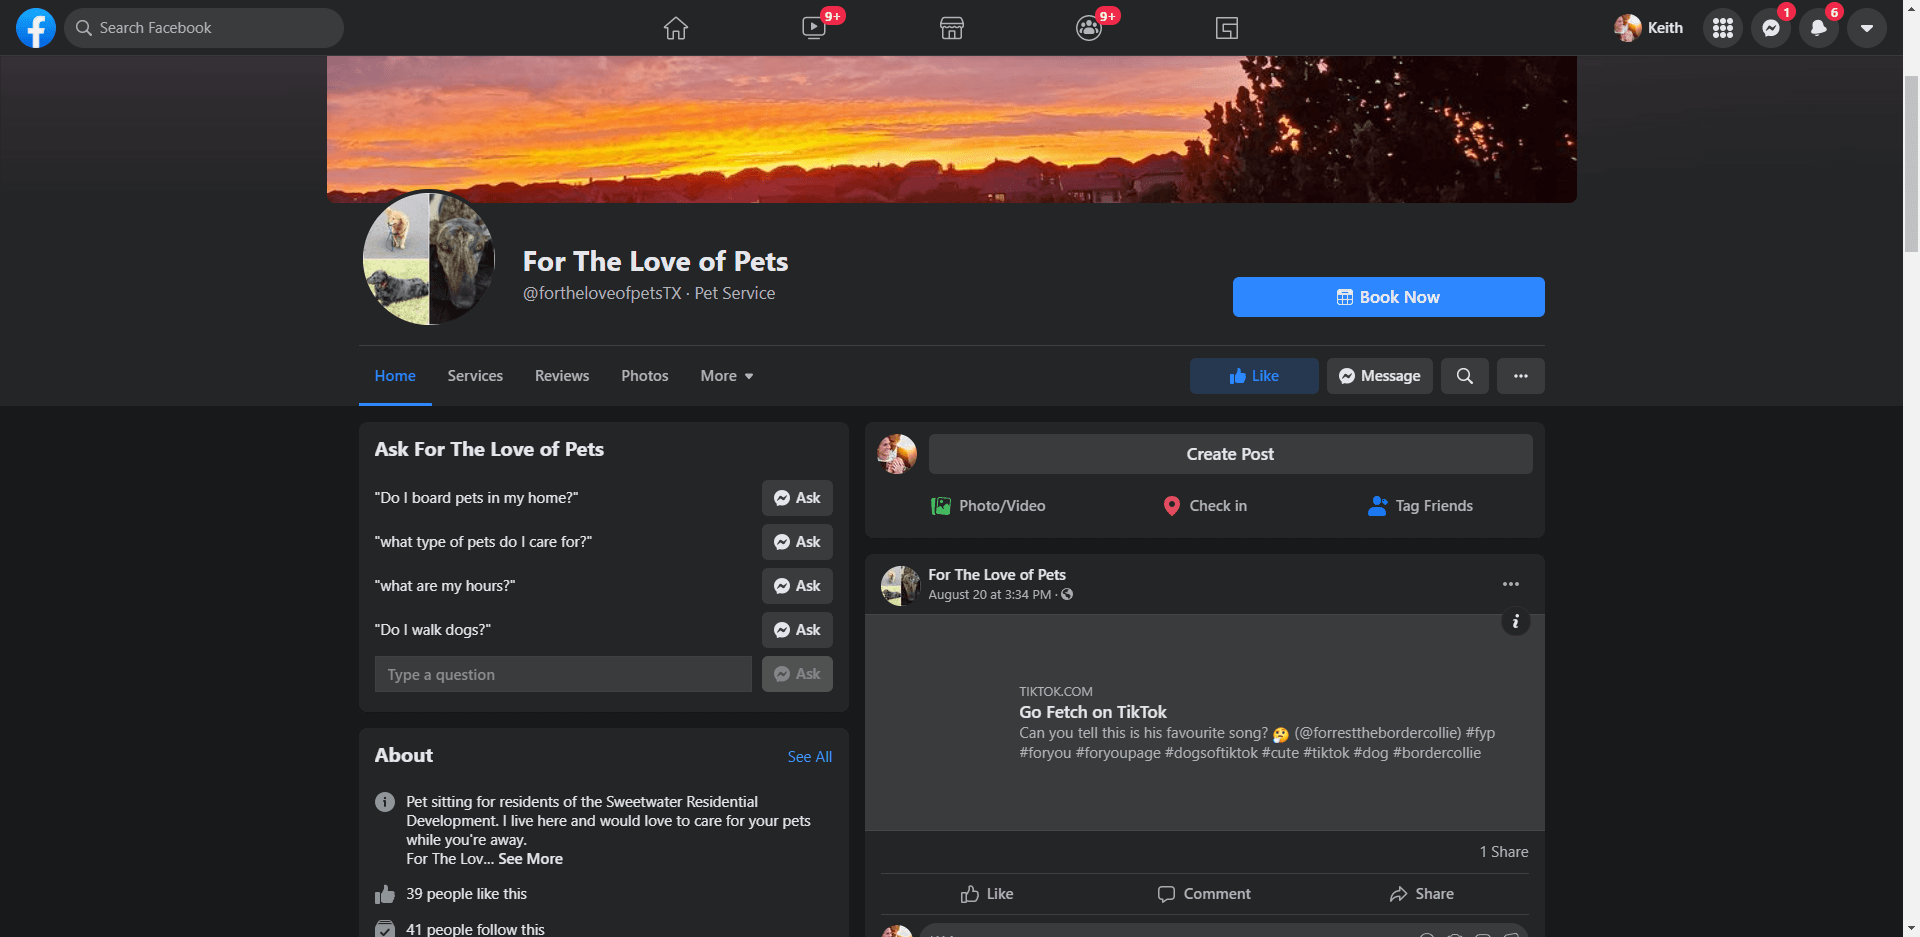Open Facebook Home from top navigation
The height and width of the screenshot is (937, 1920).
pos(676,28)
